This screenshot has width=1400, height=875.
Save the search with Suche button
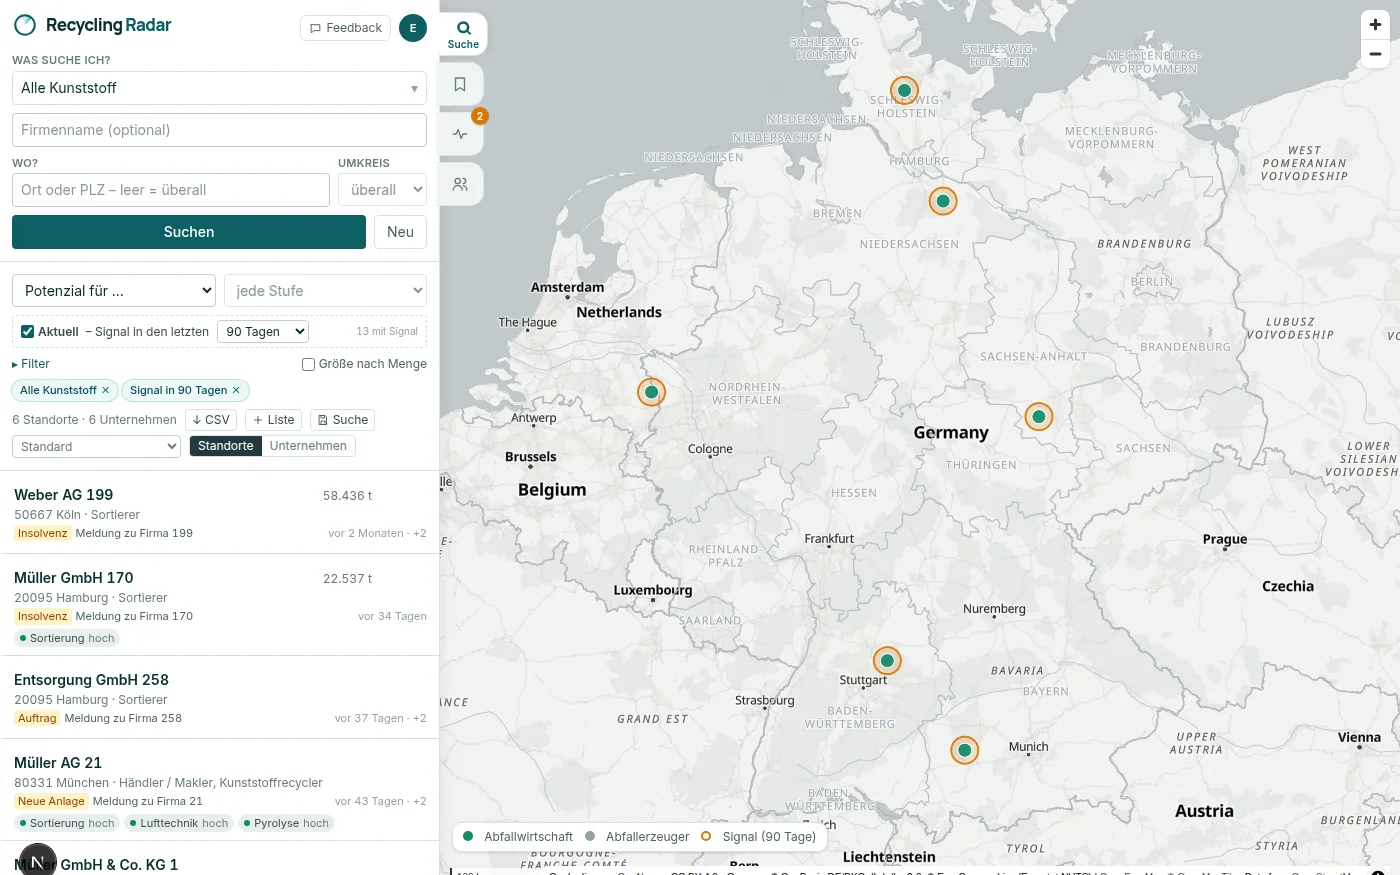click(x=342, y=420)
